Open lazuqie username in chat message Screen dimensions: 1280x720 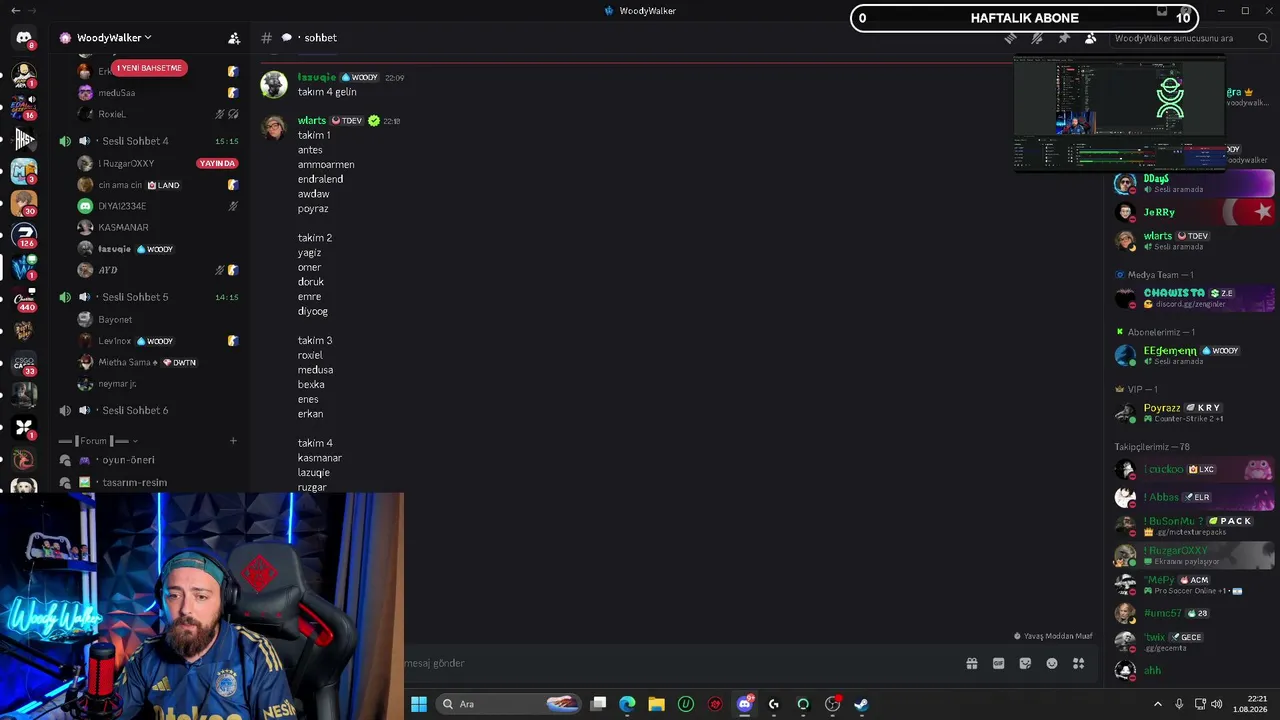pyautogui.click(x=317, y=77)
